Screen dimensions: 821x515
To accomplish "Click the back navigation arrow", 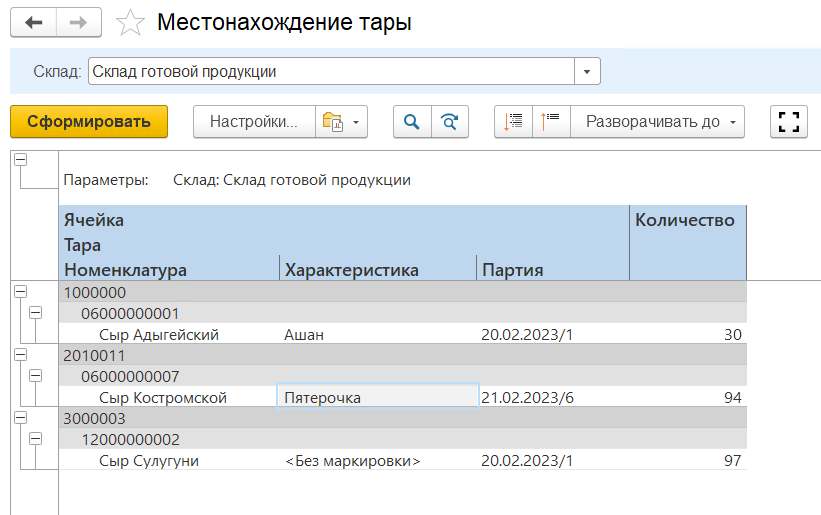I will (33, 23).
